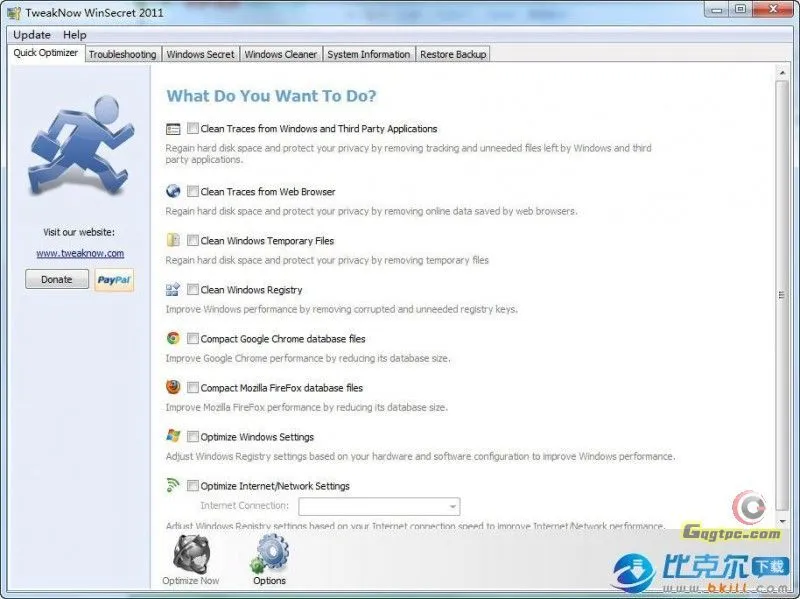This screenshot has height=599, width=800.
Task: Open the Help menu
Action: click(75, 35)
